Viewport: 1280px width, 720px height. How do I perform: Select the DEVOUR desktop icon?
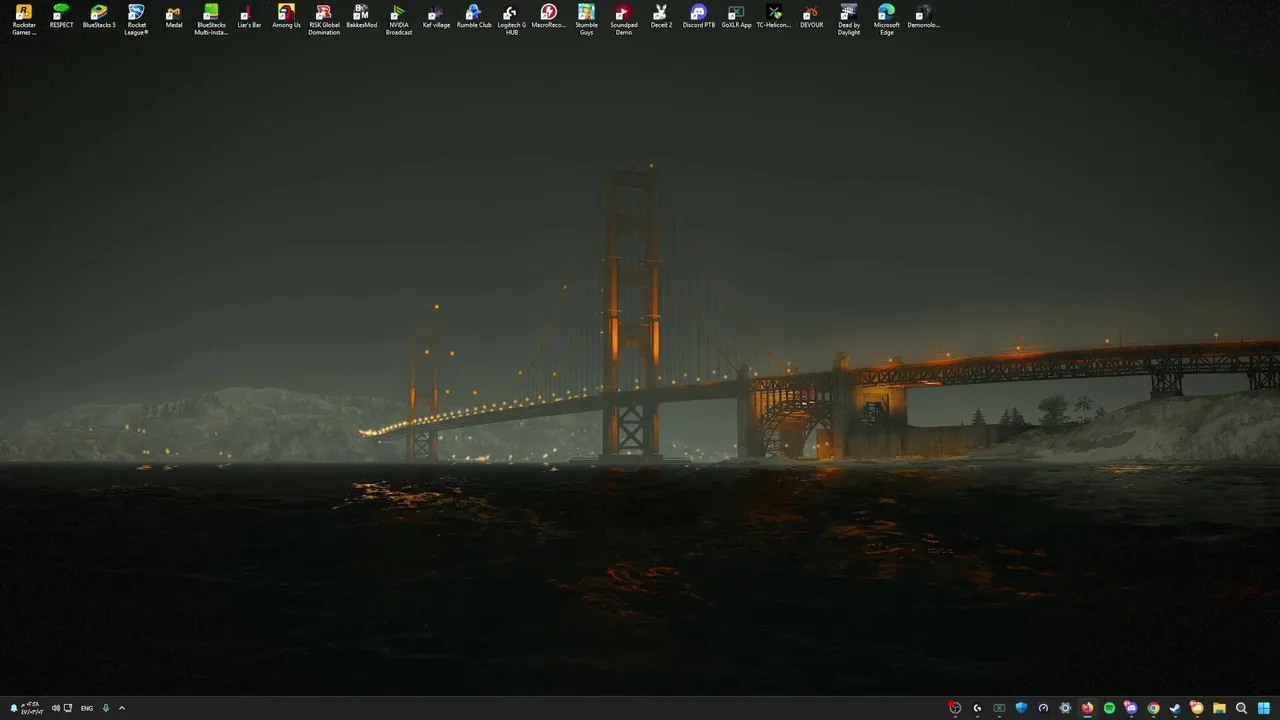point(811,17)
